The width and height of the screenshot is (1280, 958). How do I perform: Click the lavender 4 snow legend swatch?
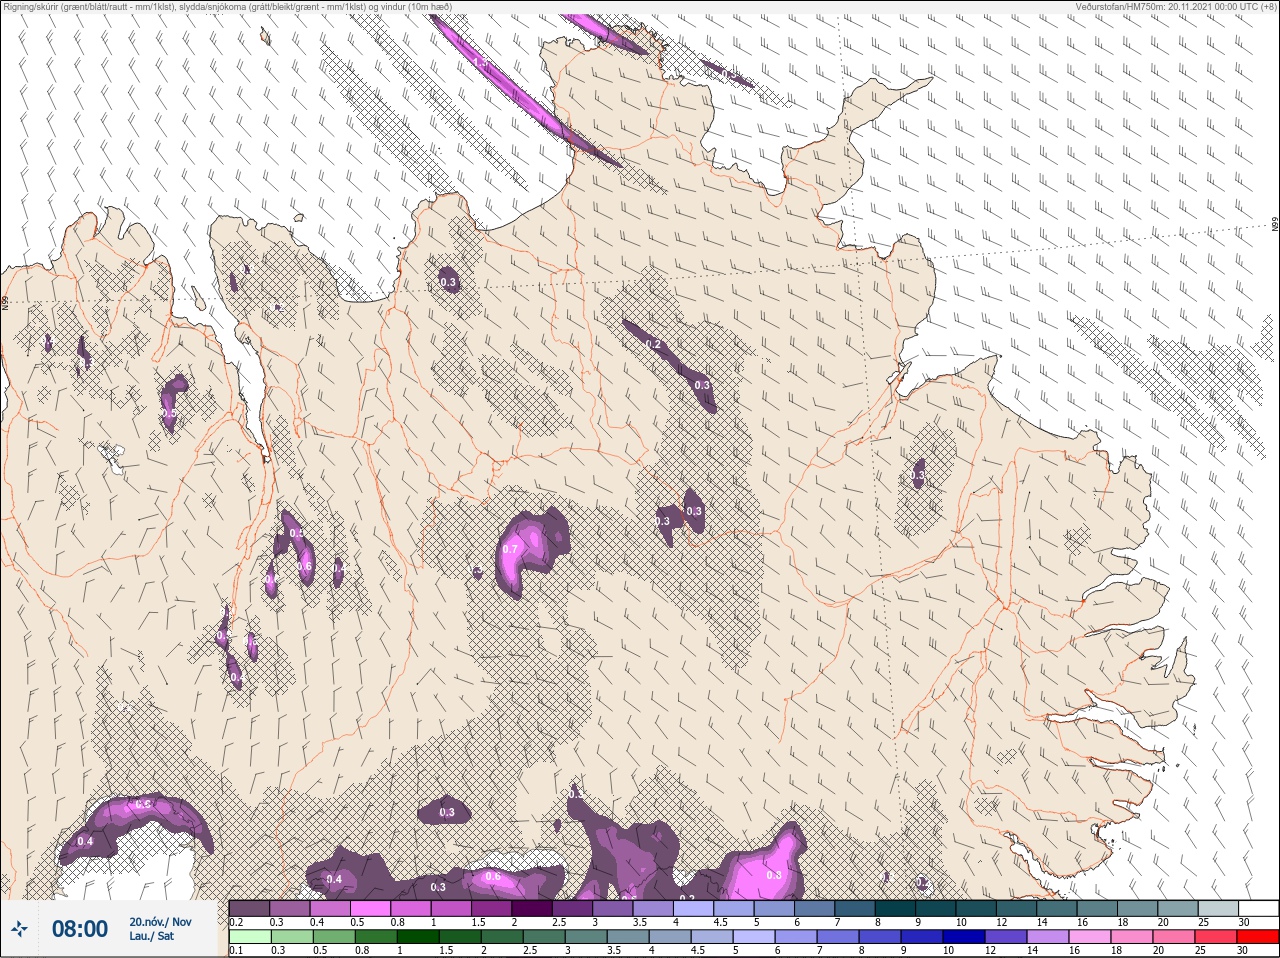(694, 908)
